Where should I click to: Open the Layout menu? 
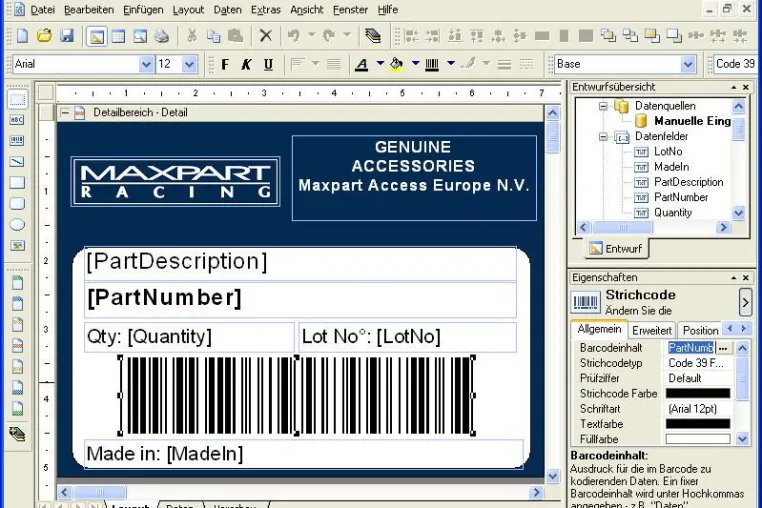tap(188, 10)
